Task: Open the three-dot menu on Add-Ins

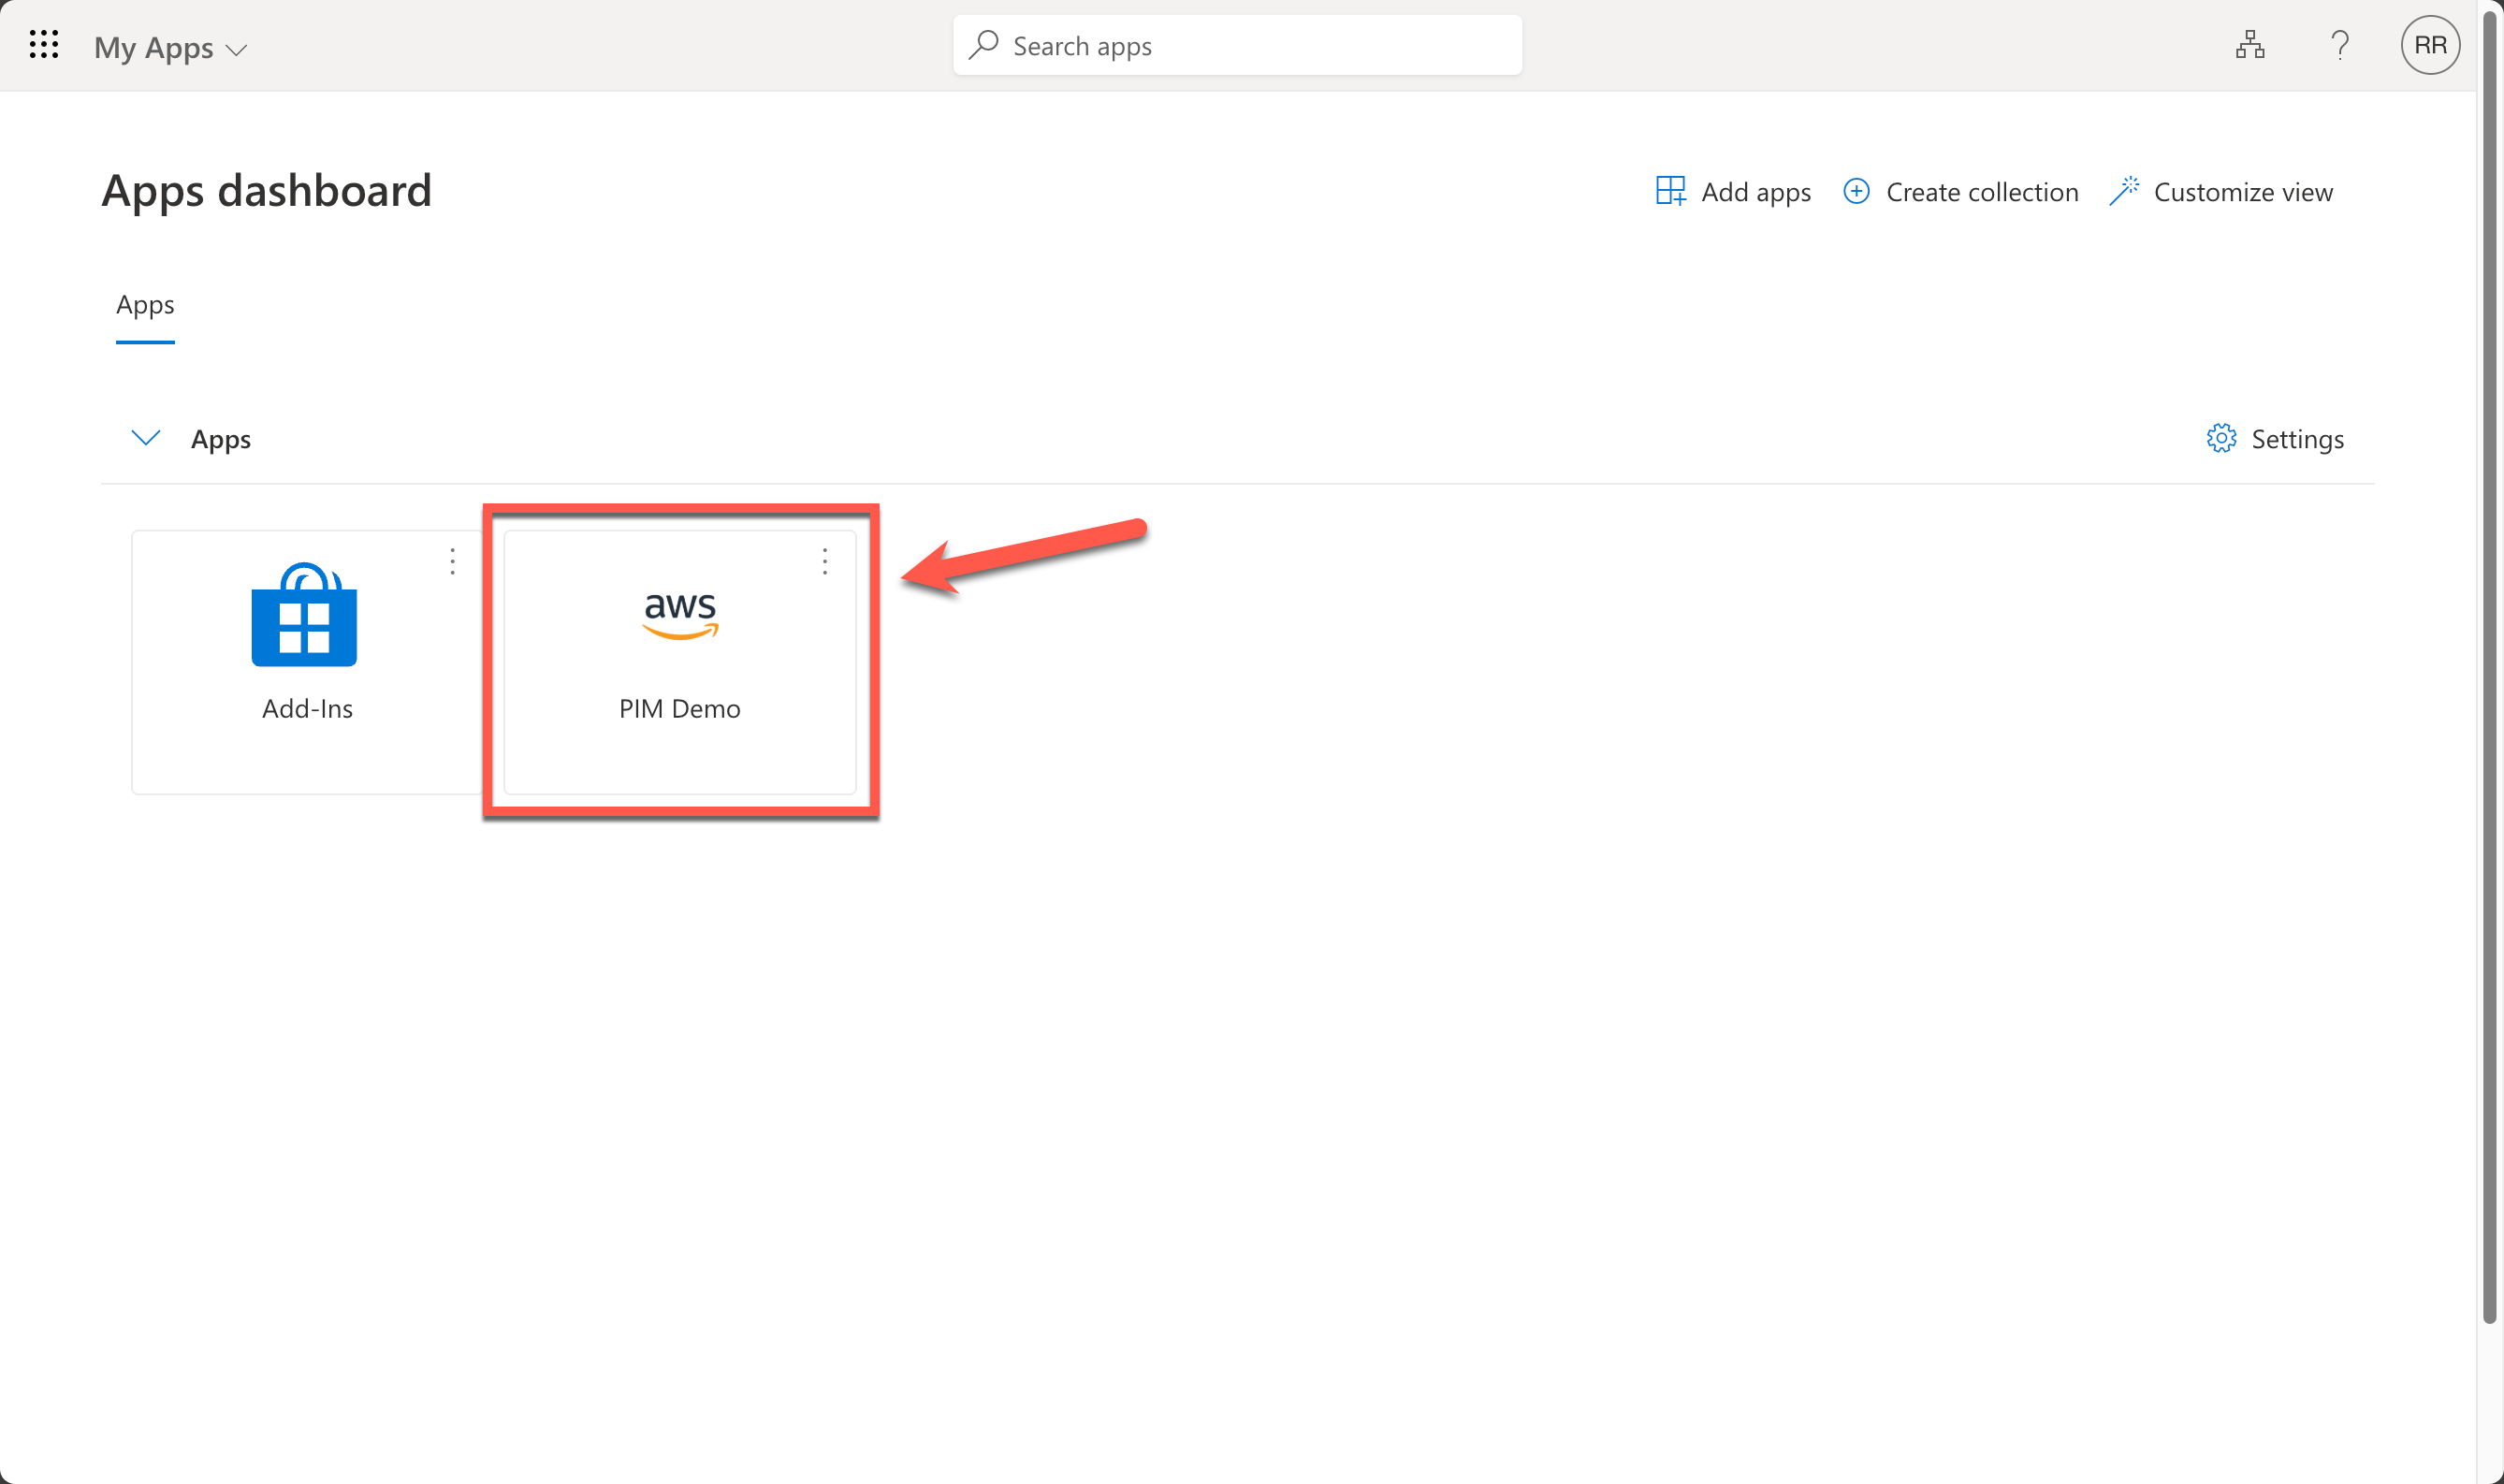Action: coord(452,562)
